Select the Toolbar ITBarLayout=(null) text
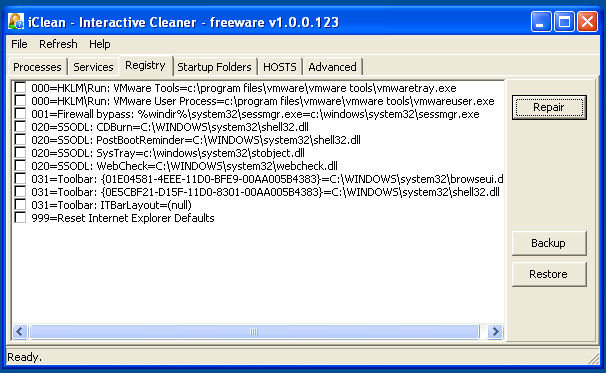The image size is (606, 373). point(111,205)
